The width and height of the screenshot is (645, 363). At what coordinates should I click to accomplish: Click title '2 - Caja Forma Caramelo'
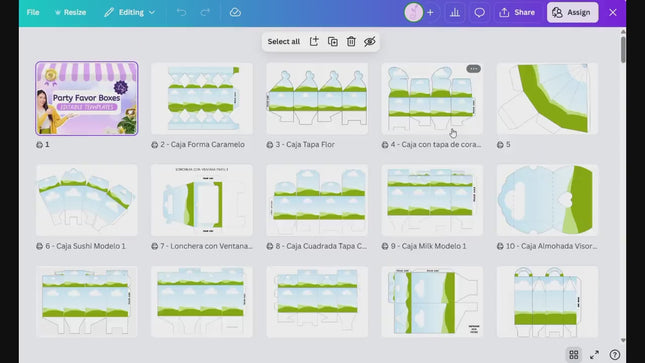[x=202, y=144]
